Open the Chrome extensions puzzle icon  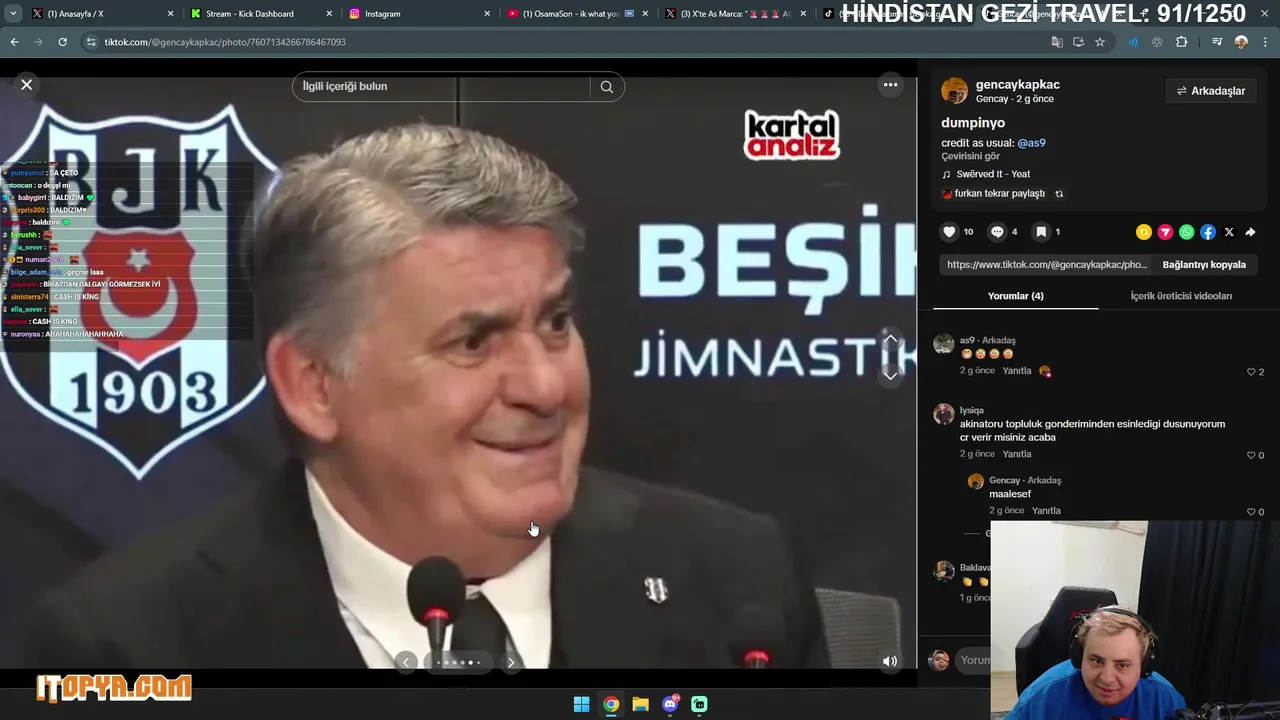tap(1181, 42)
